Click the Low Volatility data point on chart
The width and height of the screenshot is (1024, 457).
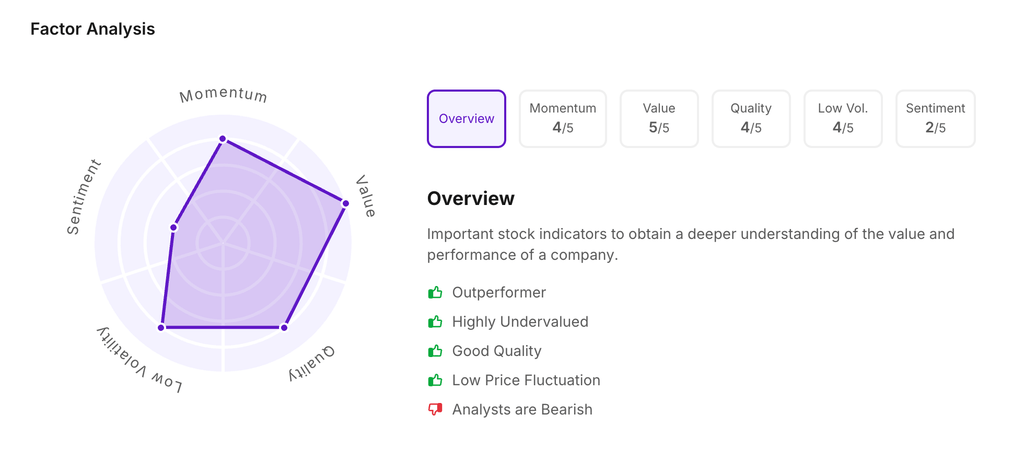point(162,327)
